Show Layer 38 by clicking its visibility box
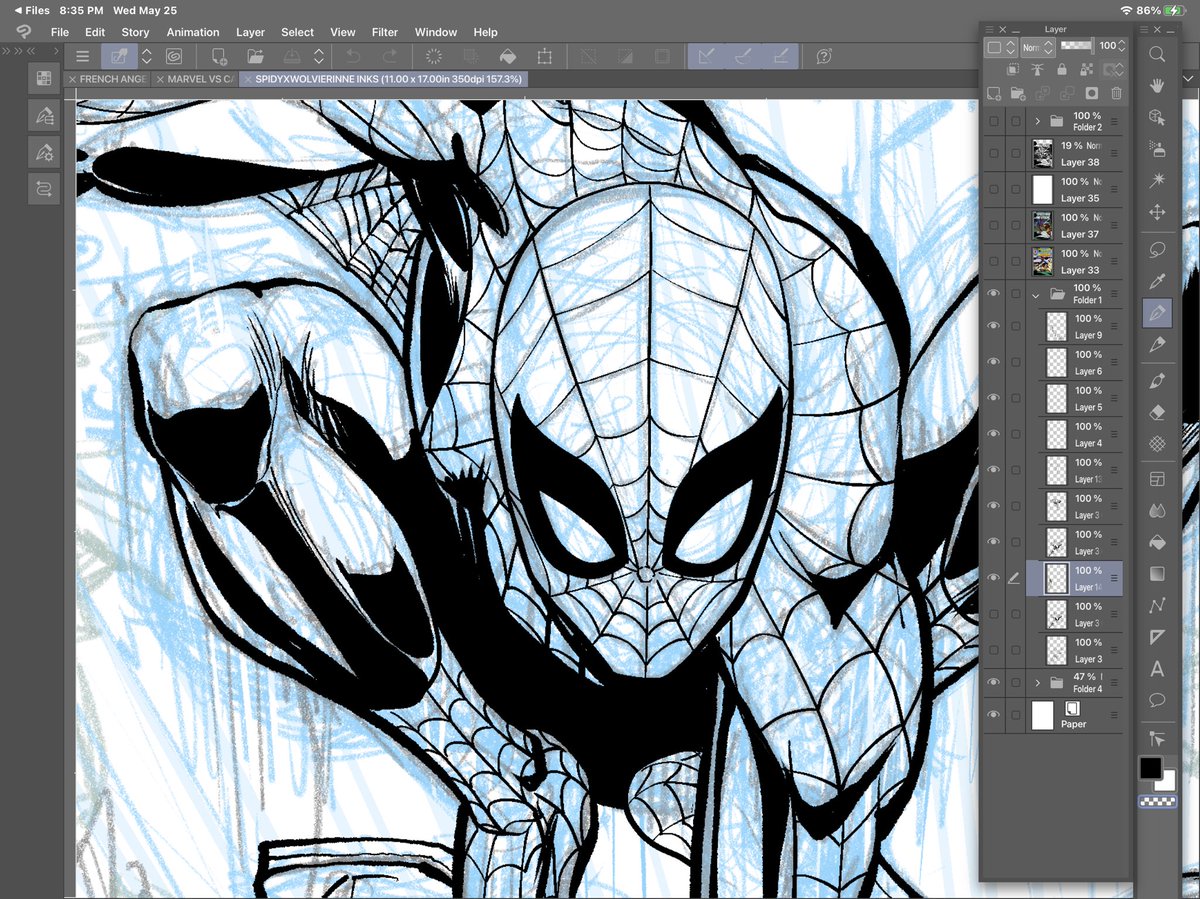 tap(993, 153)
